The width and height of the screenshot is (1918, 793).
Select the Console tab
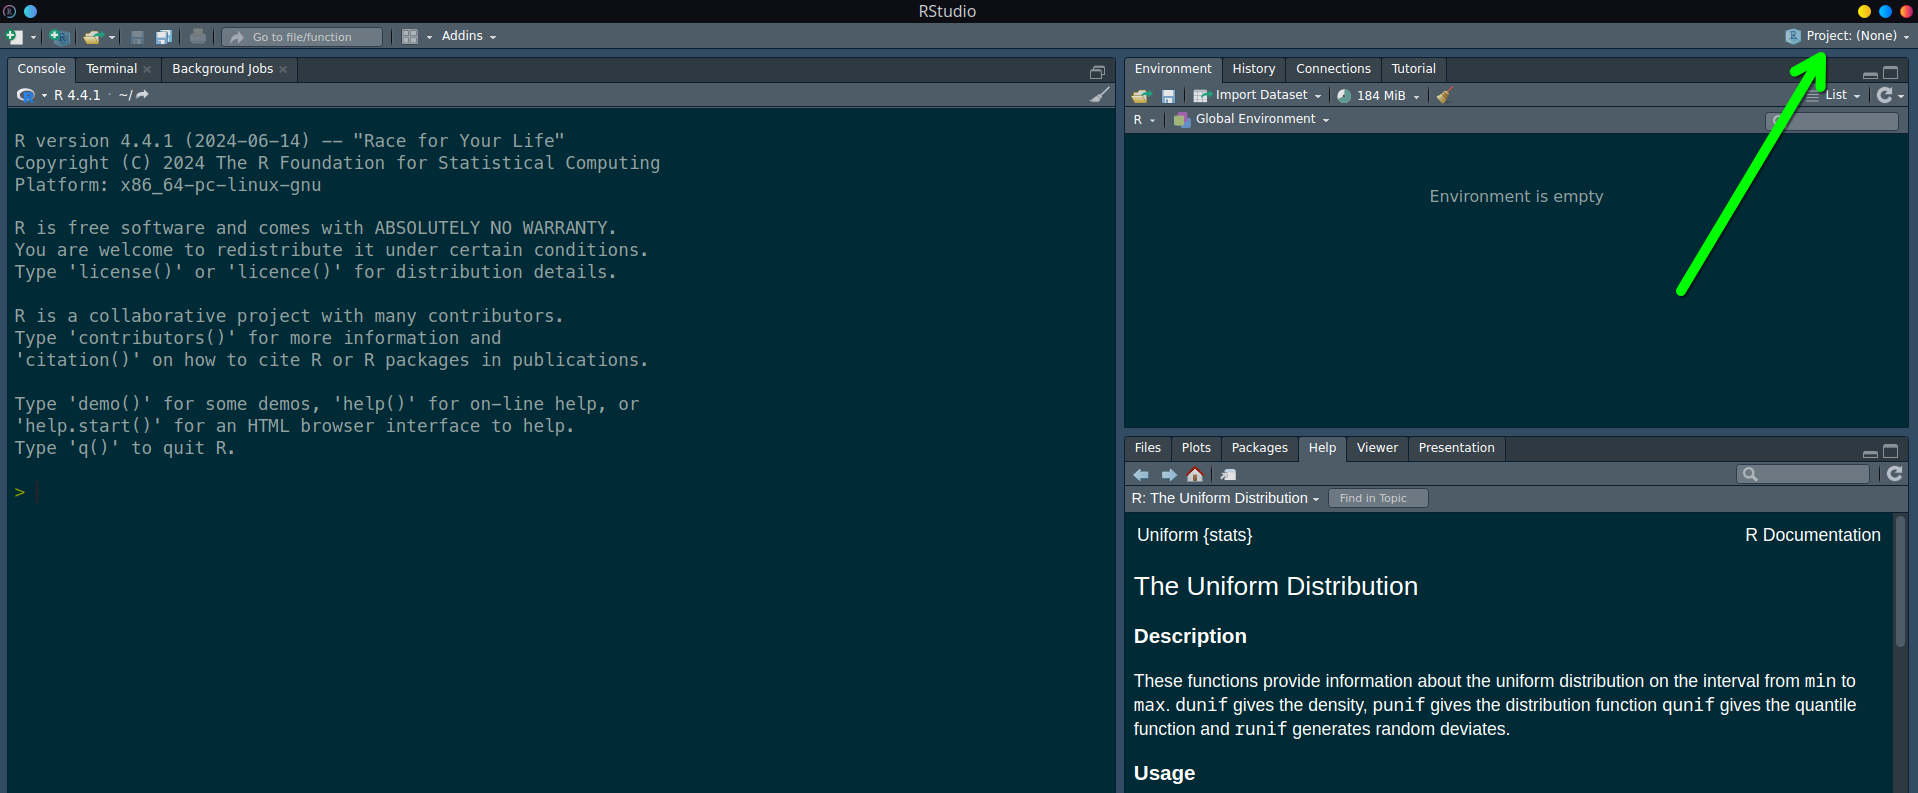coord(41,69)
